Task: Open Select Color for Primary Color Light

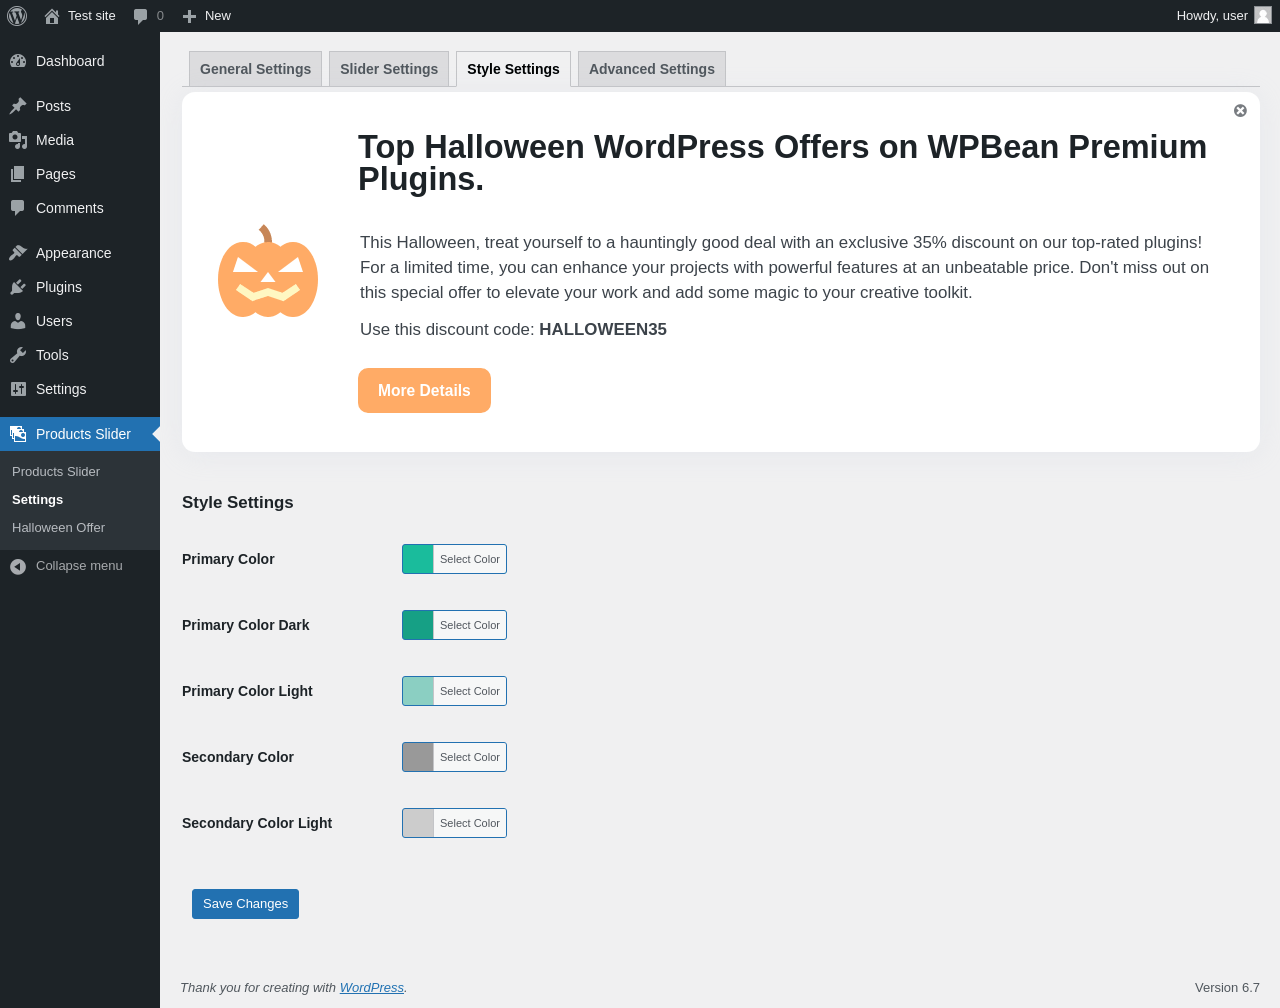Action: coord(470,691)
